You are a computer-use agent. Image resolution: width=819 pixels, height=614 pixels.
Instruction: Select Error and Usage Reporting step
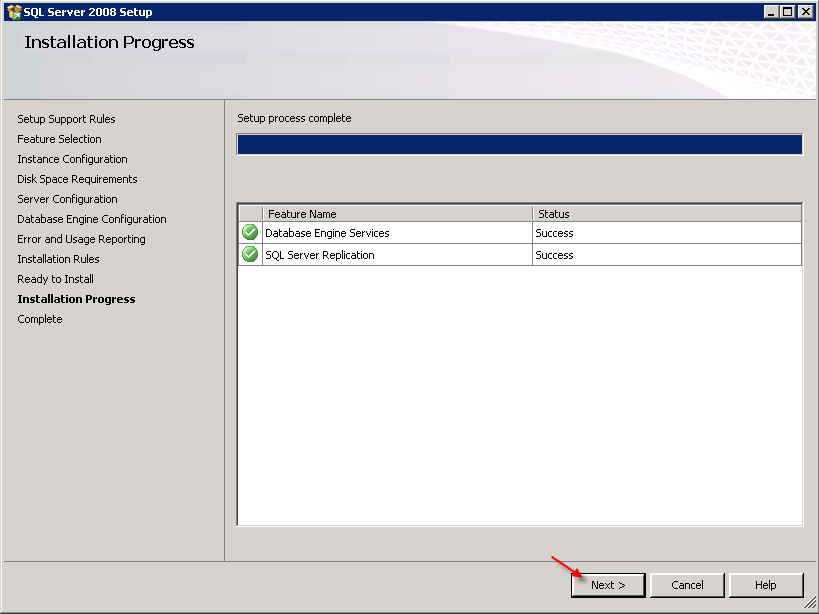click(x=81, y=239)
